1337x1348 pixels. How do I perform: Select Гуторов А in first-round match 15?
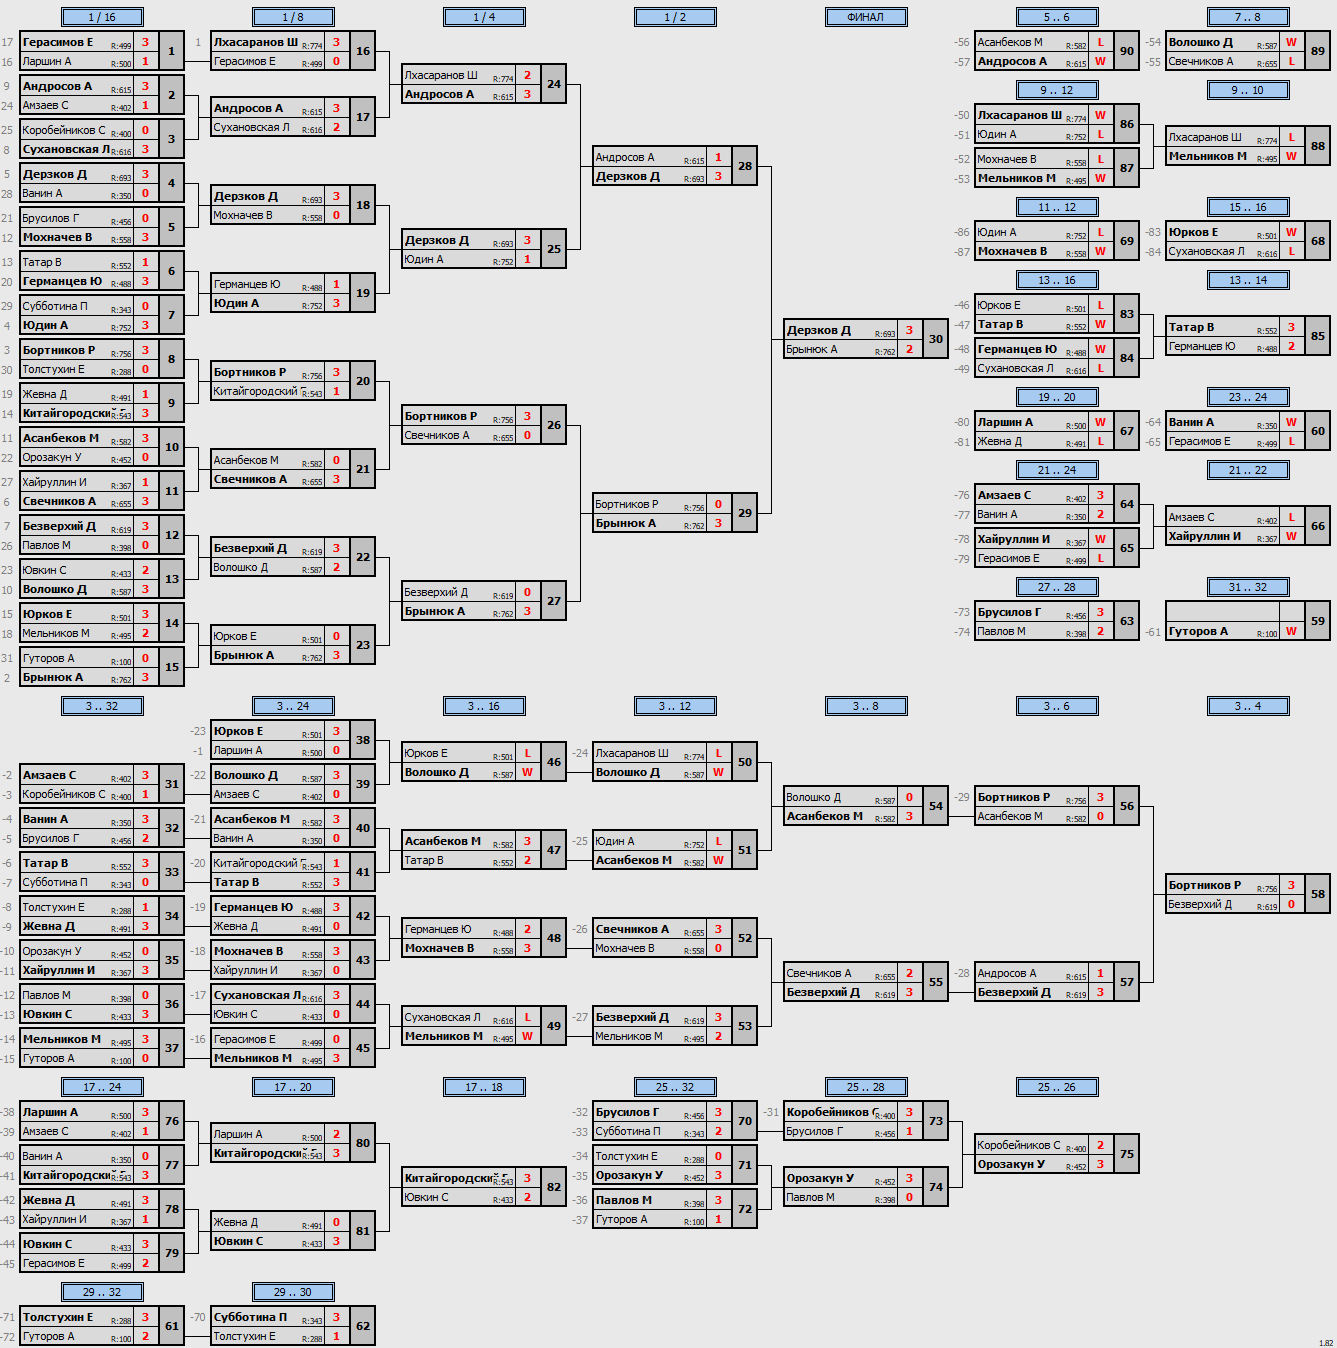coord(49,658)
